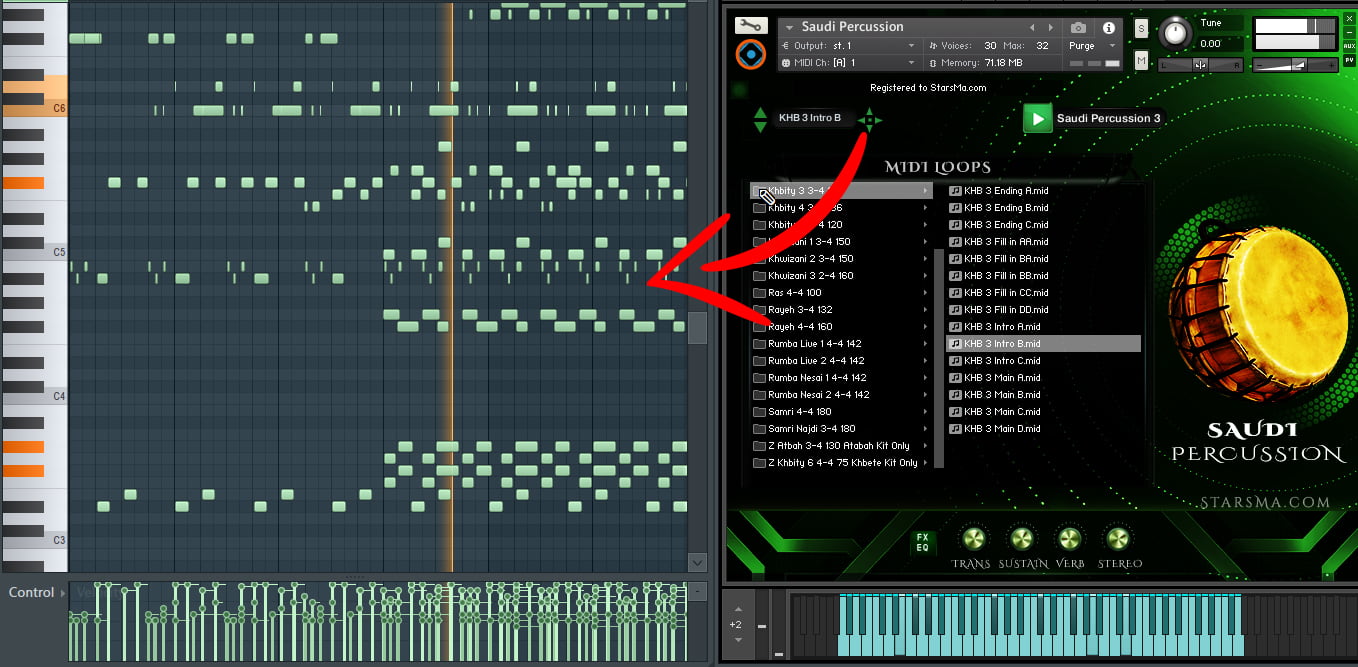
Task: Open the FX EQ panel
Action: click(922, 541)
